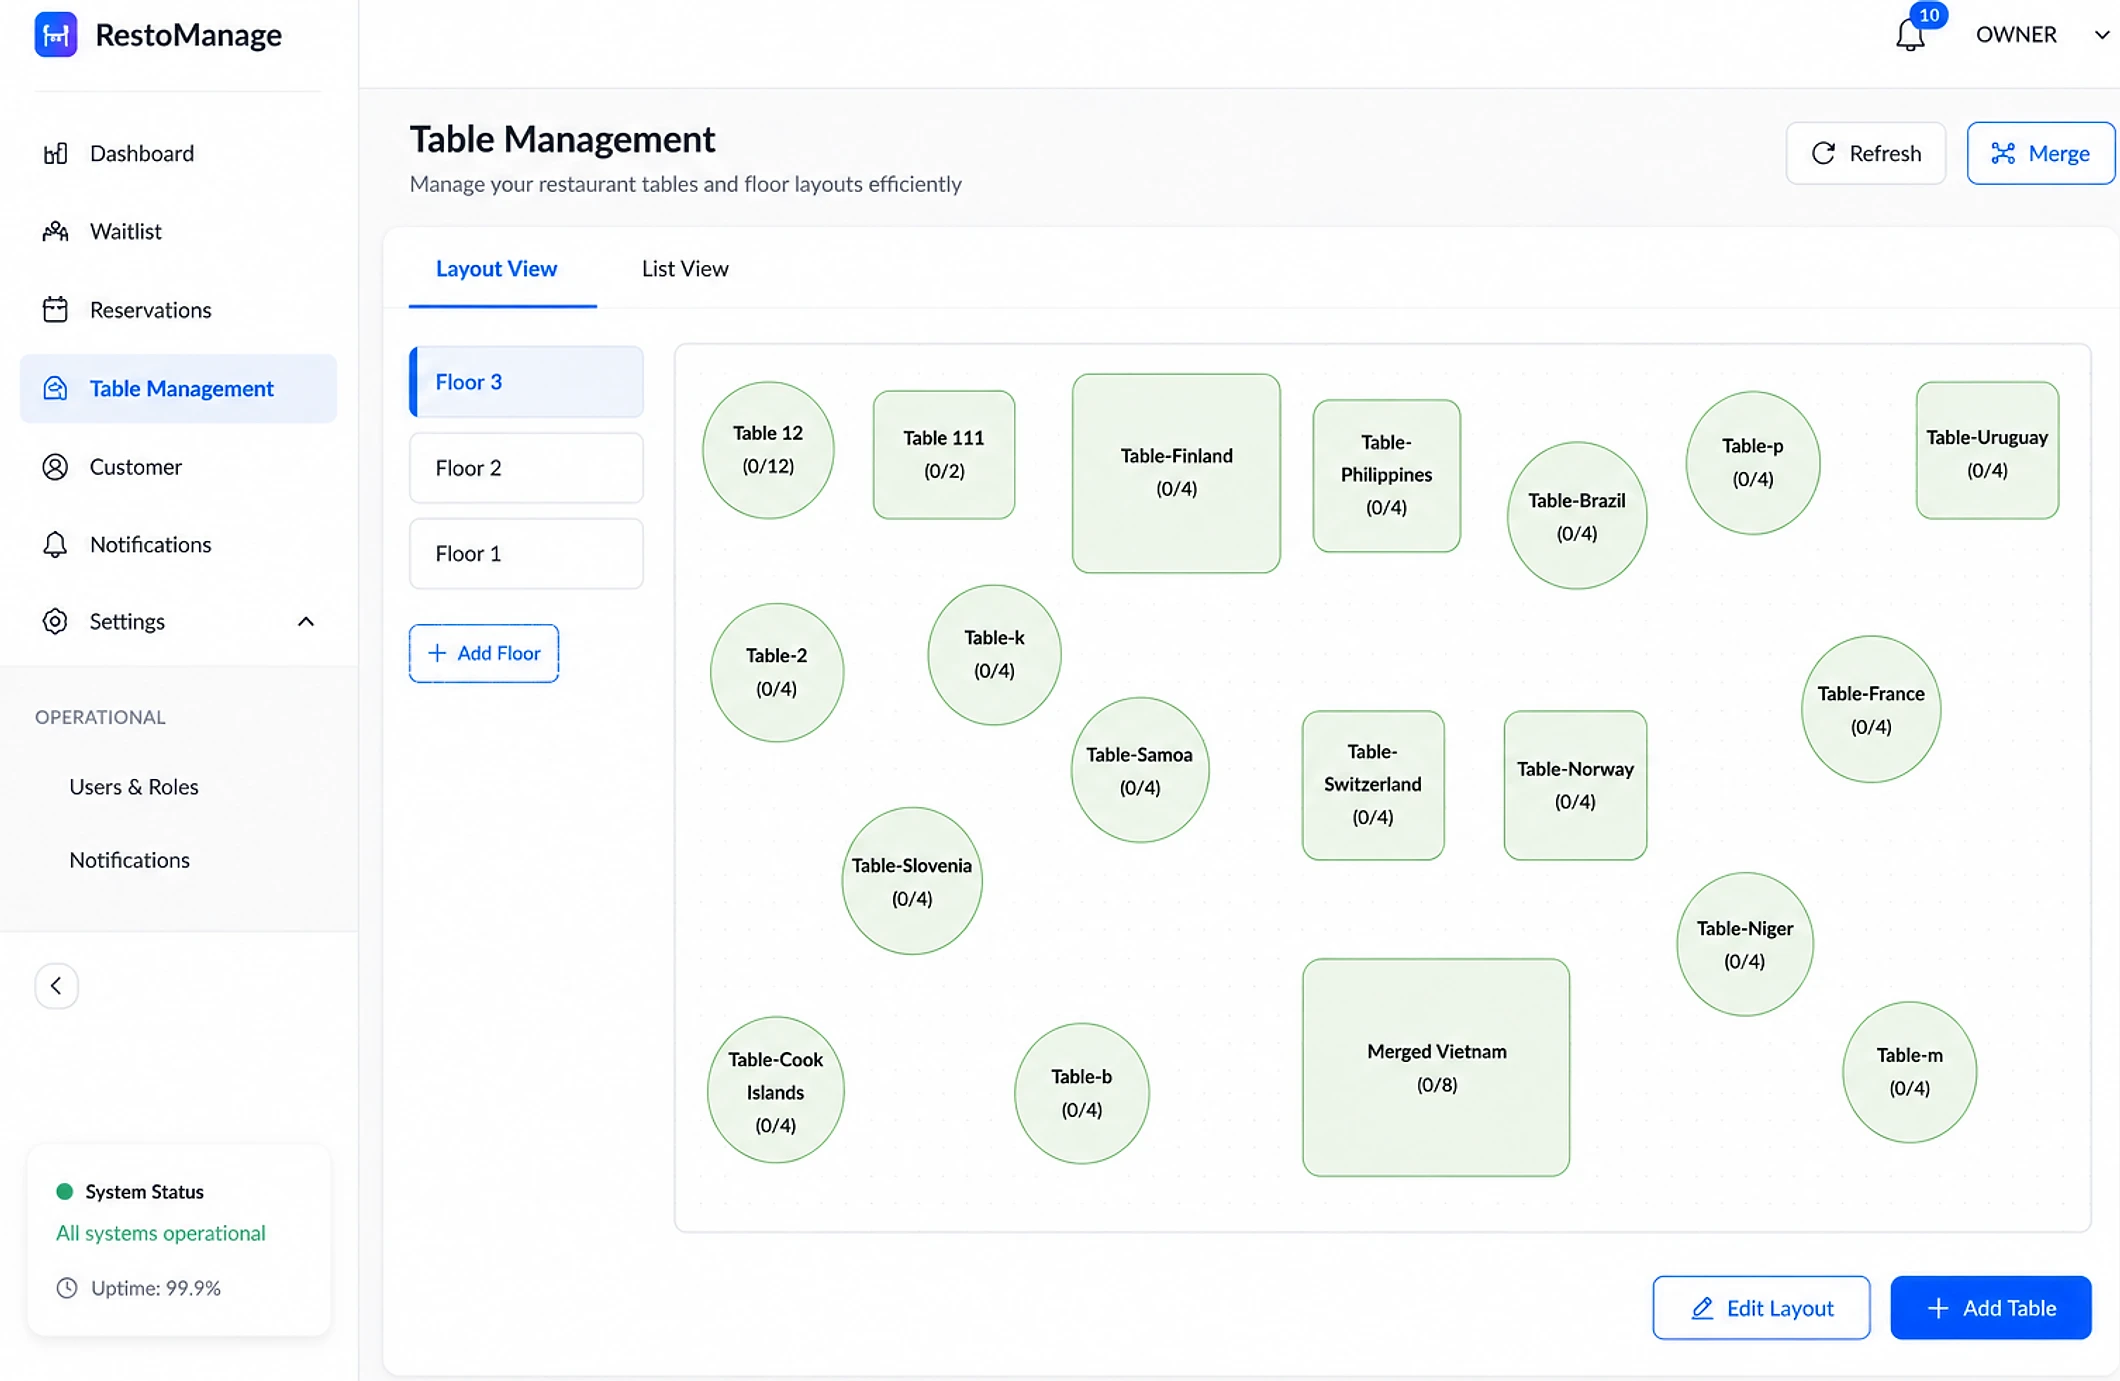Screen dimensions: 2120x1381
Task: Select Table-Slovenia circle table
Action: tap(912, 881)
